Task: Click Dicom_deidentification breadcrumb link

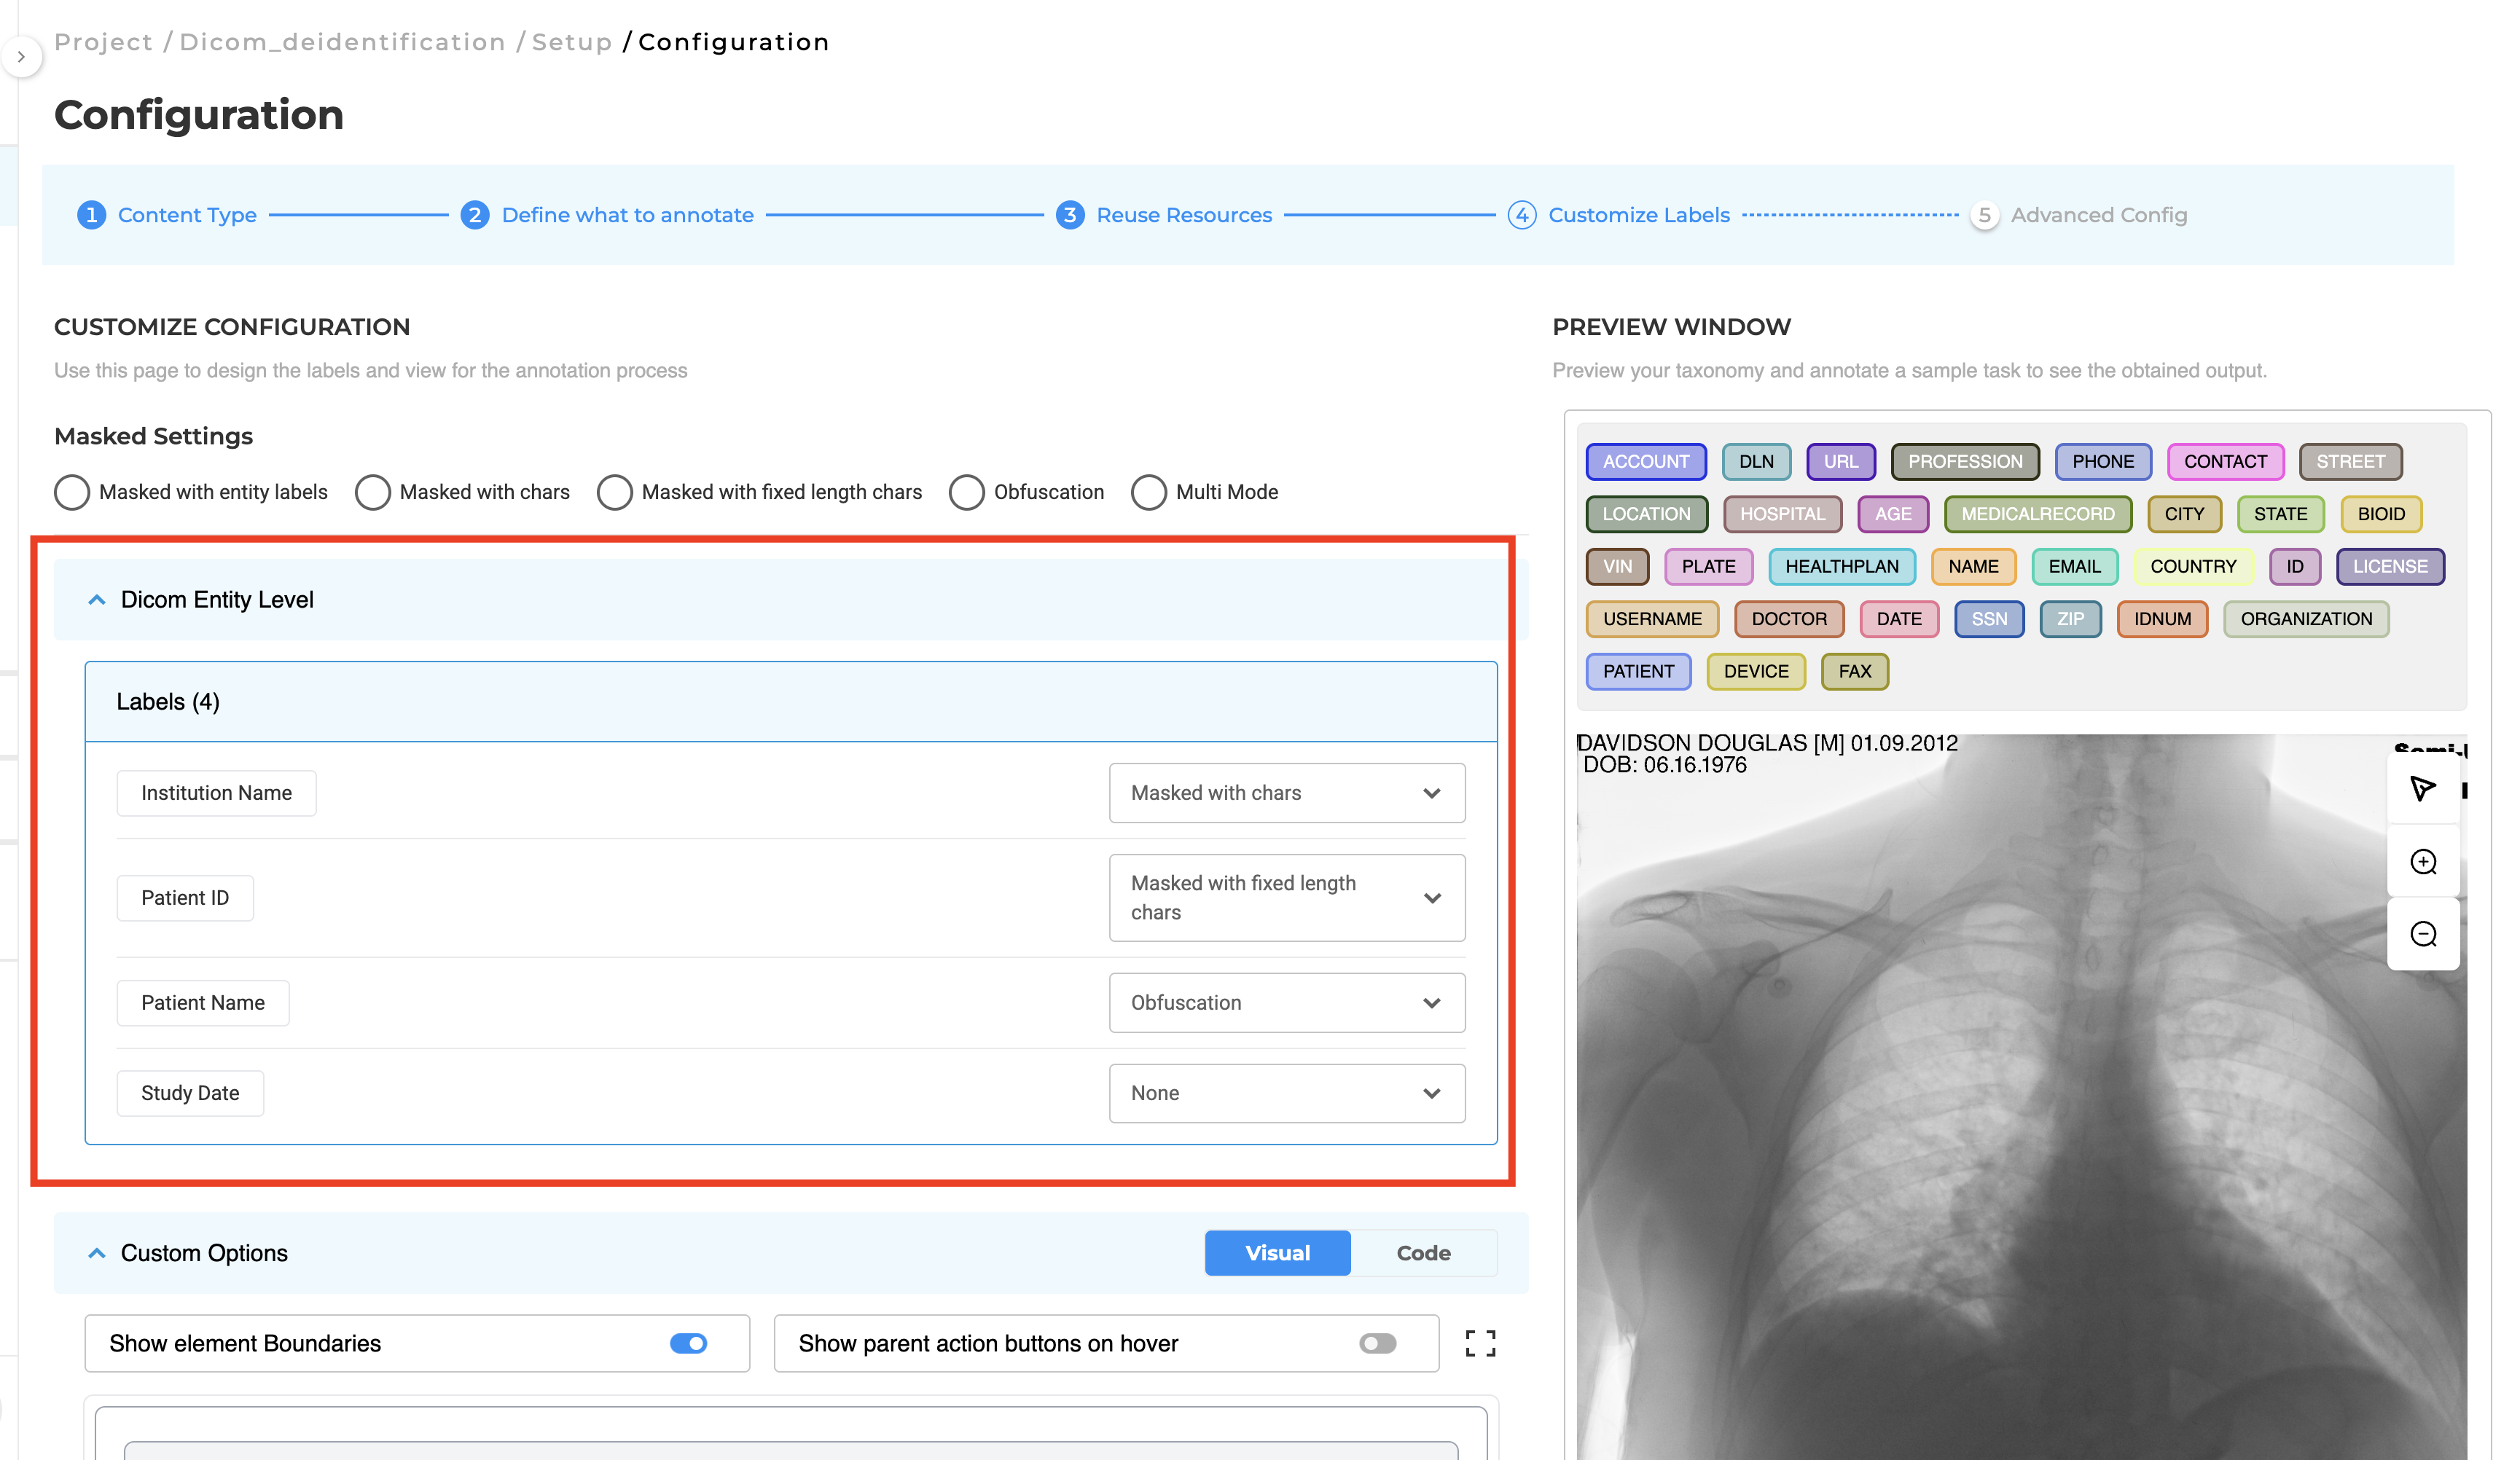Action: point(342,42)
